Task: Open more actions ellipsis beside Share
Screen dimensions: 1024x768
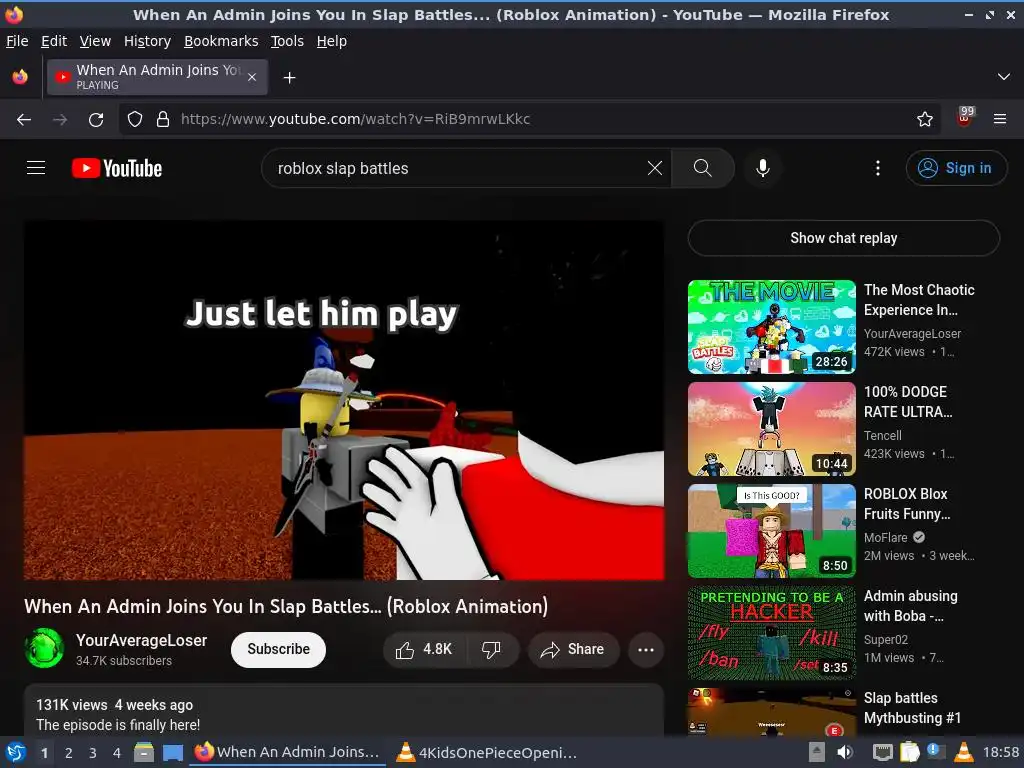Action: (646, 649)
